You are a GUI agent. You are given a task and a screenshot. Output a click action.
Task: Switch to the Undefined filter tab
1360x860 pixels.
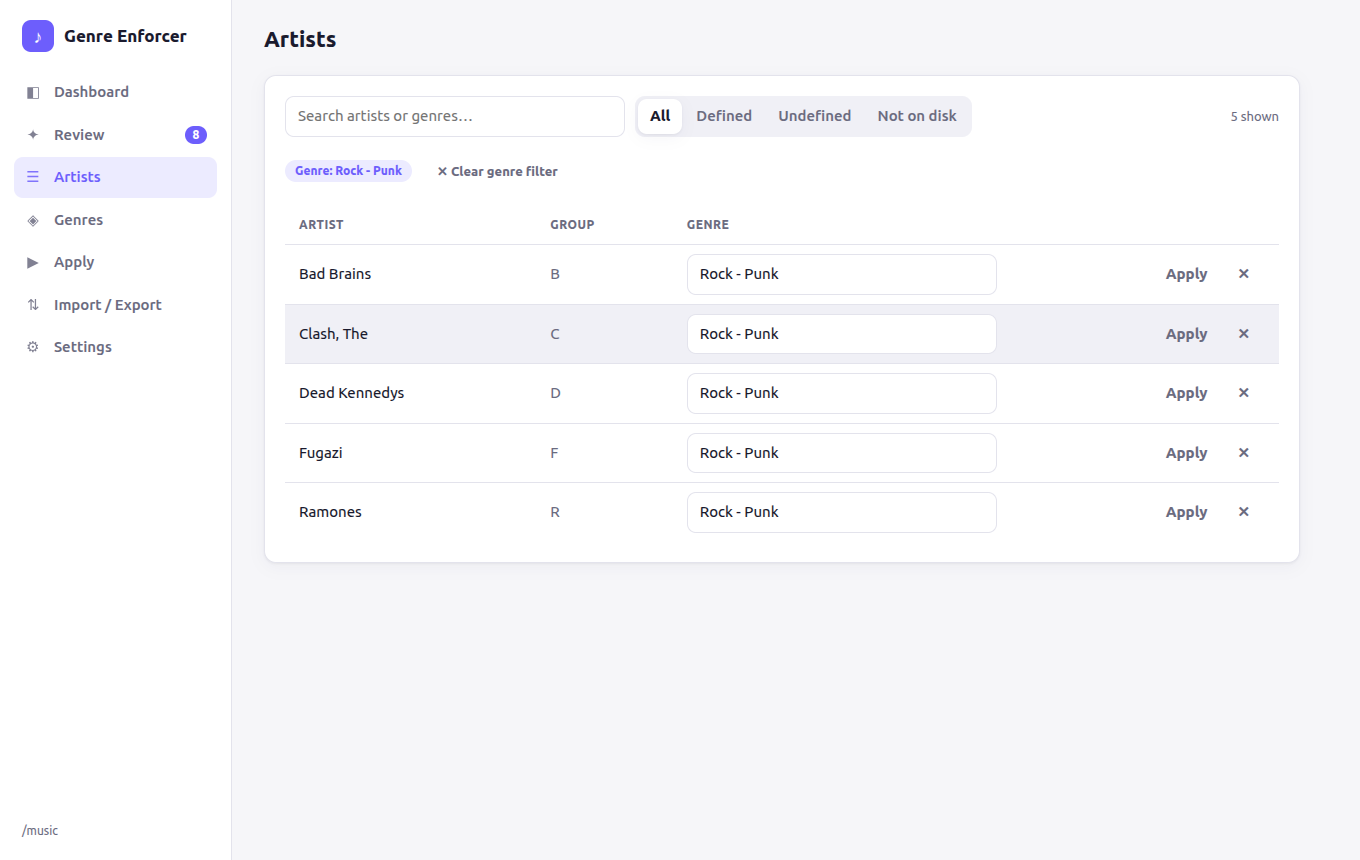[815, 116]
